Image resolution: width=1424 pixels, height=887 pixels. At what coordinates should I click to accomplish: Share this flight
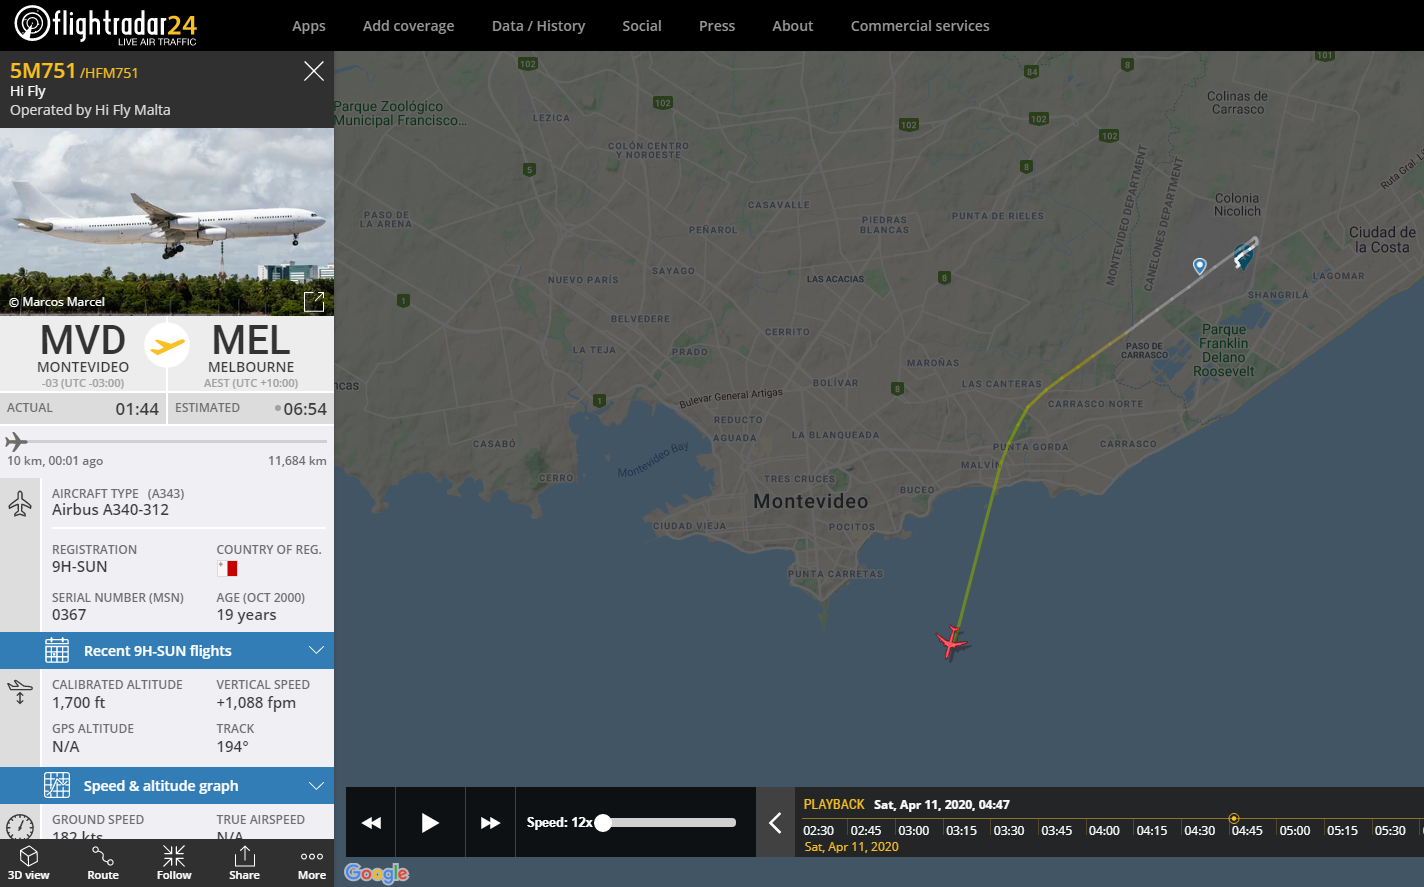coord(244,862)
